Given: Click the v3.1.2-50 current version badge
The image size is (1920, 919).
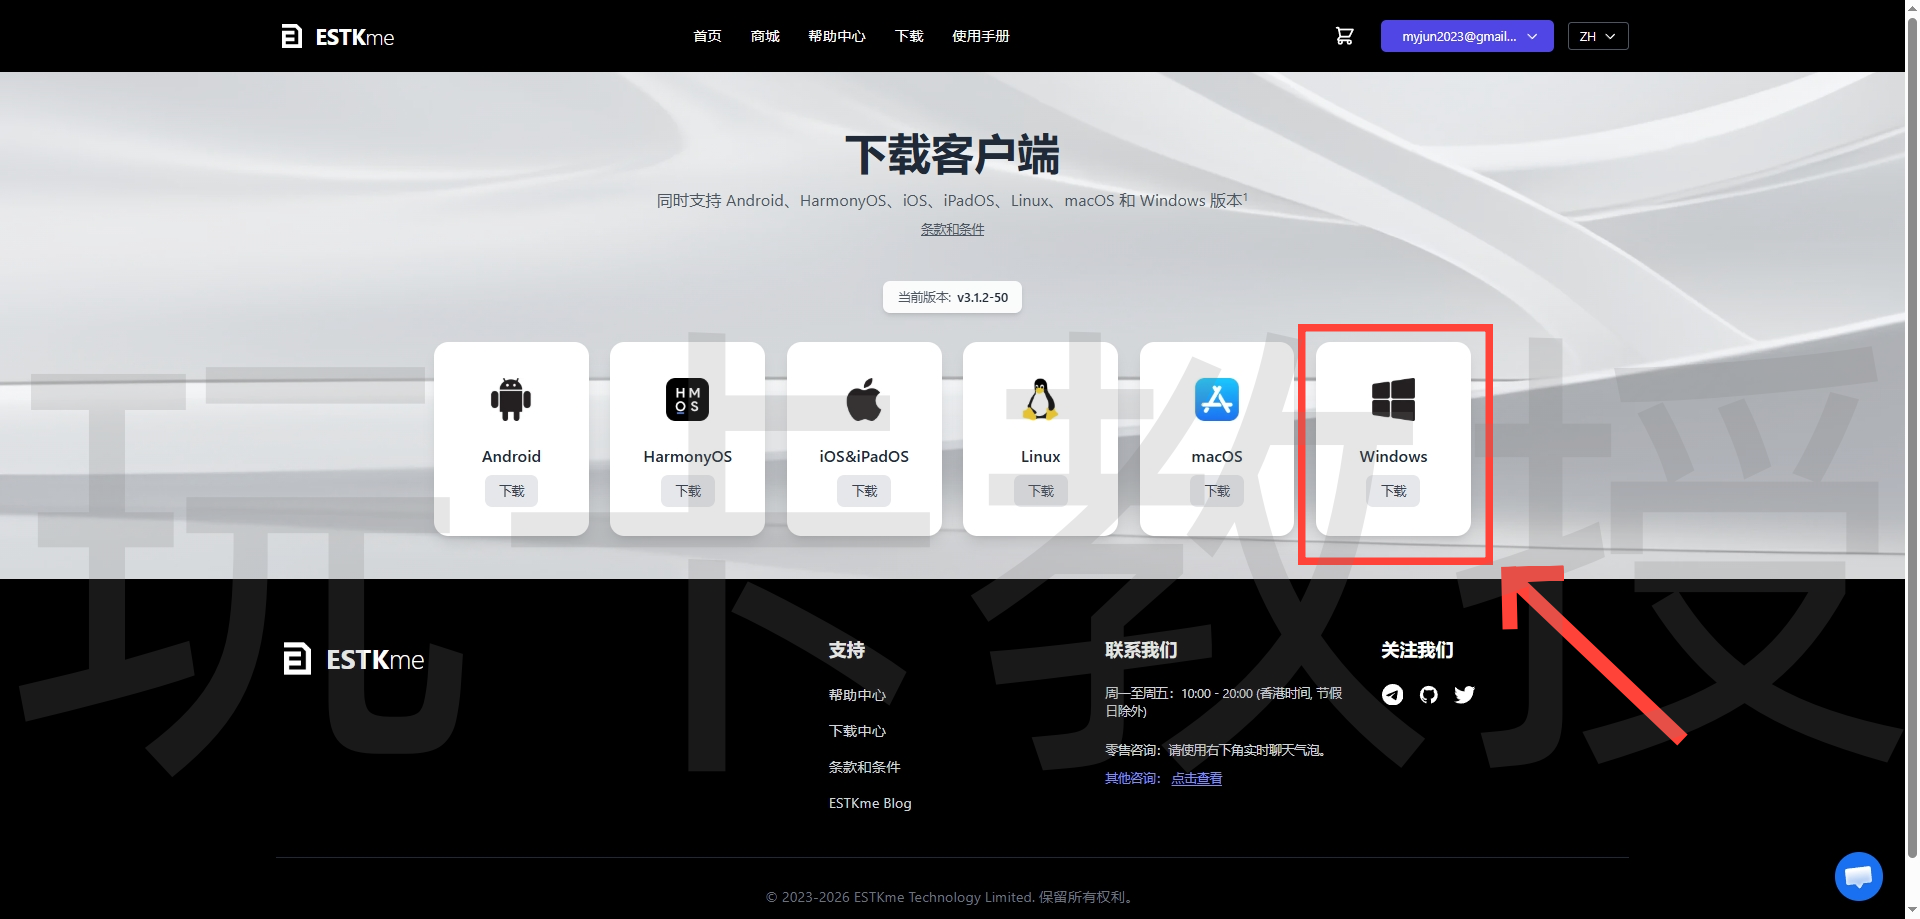Looking at the screenshot, I should pos(952,297).
